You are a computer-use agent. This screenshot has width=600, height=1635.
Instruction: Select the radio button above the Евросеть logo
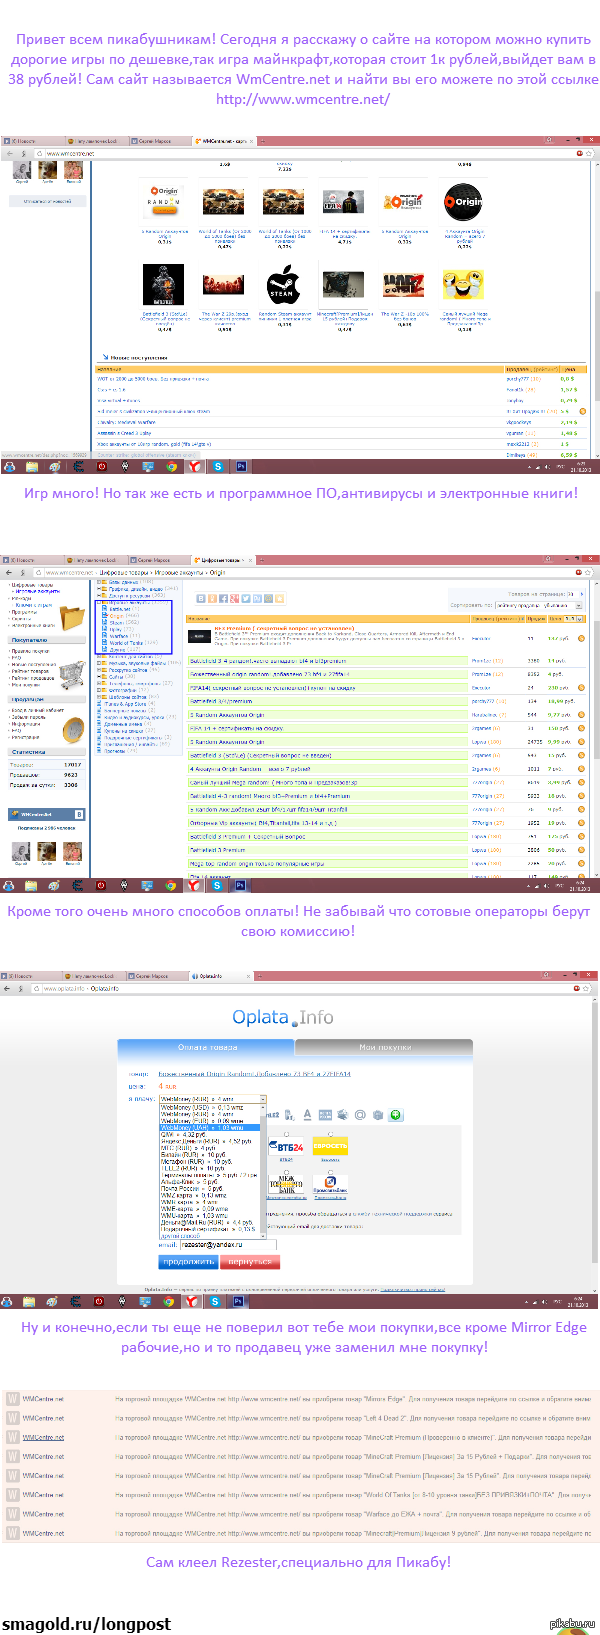(x=330, y=1134)
